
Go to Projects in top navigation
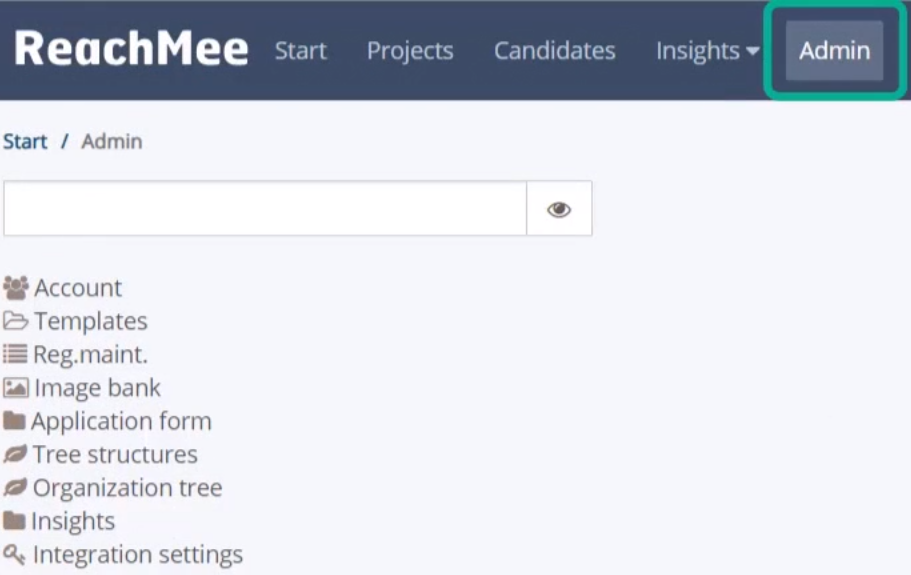[410, 51]
